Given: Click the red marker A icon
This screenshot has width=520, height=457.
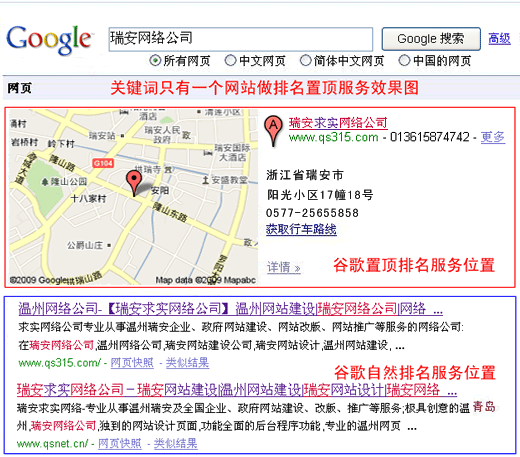Looking at the screenshot, I should click(x=273, y=131).
